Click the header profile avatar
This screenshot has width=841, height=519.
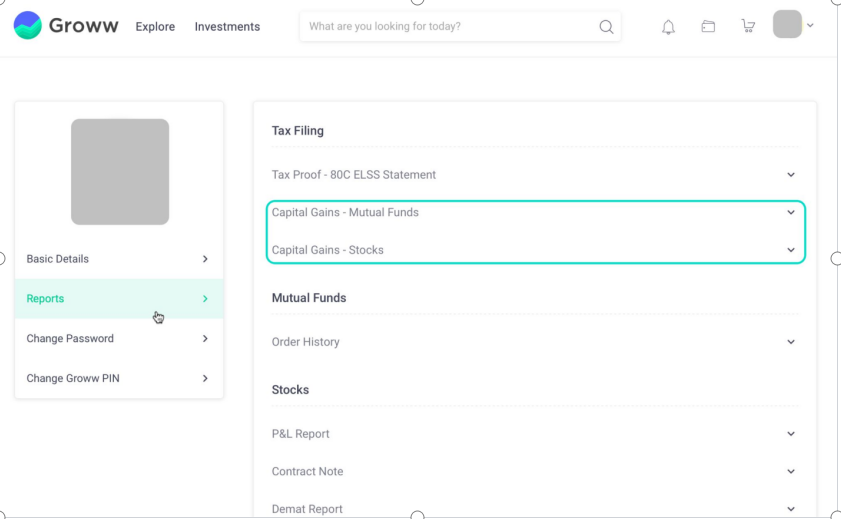[787, 24]
